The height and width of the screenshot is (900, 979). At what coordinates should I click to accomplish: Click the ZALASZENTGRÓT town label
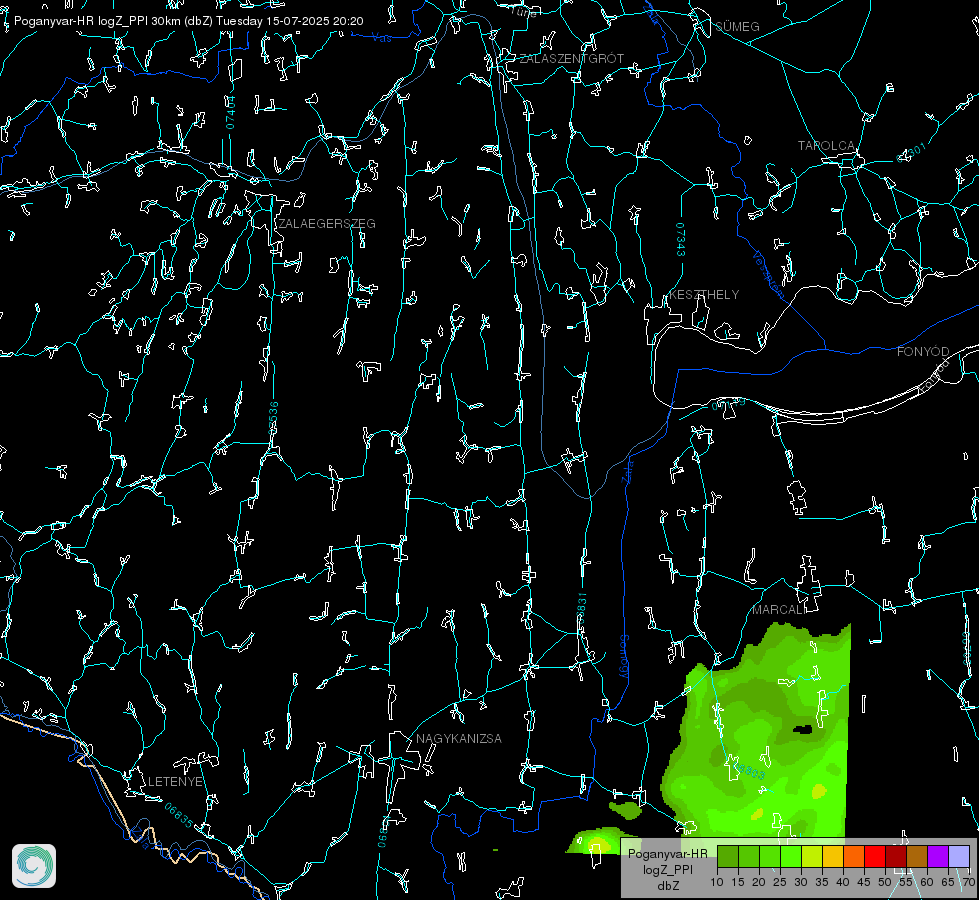[572, 59]
